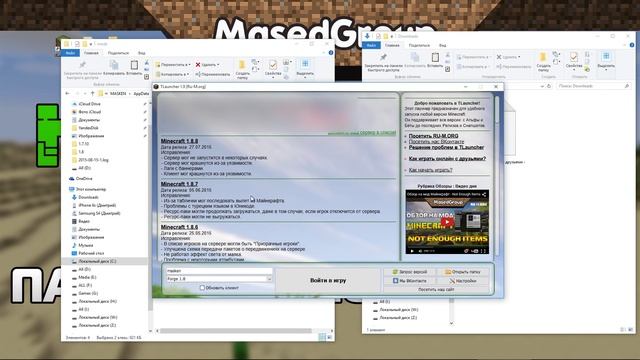Viewport: 640px width, 360px height.
Task: Click the video fullscreen icon
Action: (x=483, y=251)
